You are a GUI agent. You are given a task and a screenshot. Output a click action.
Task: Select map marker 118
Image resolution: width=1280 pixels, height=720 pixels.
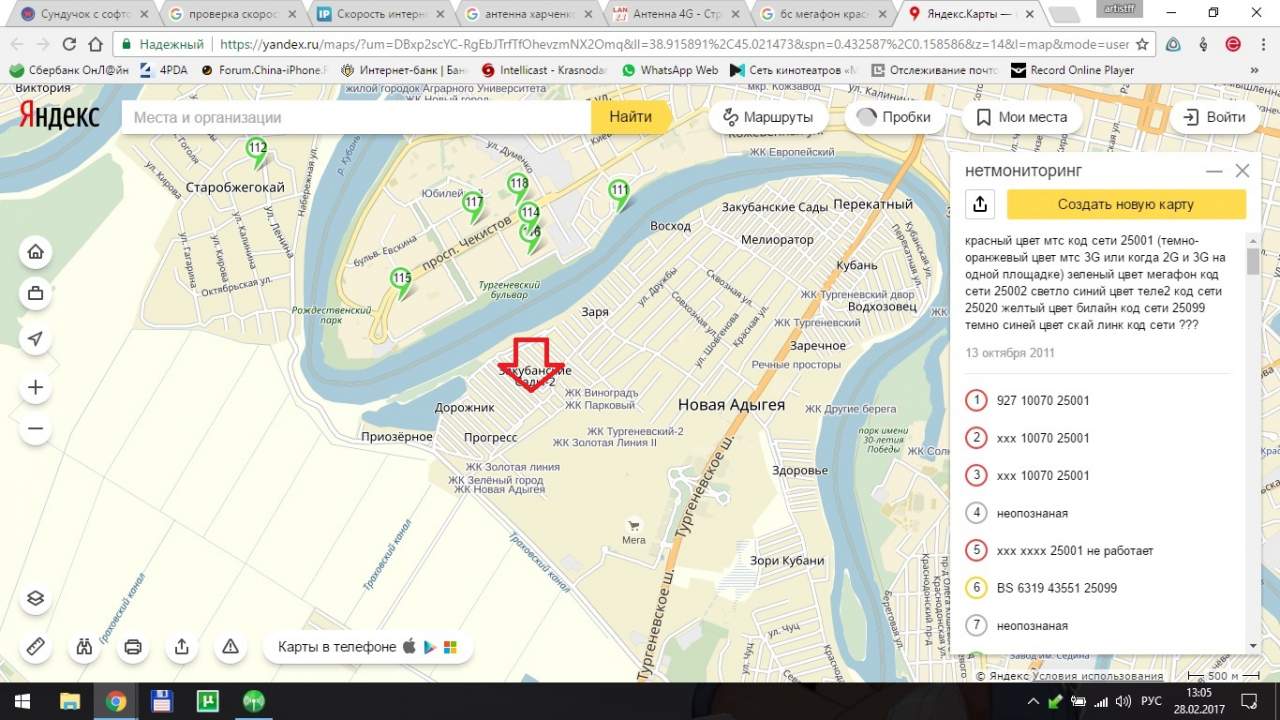[x=518, y=187]
